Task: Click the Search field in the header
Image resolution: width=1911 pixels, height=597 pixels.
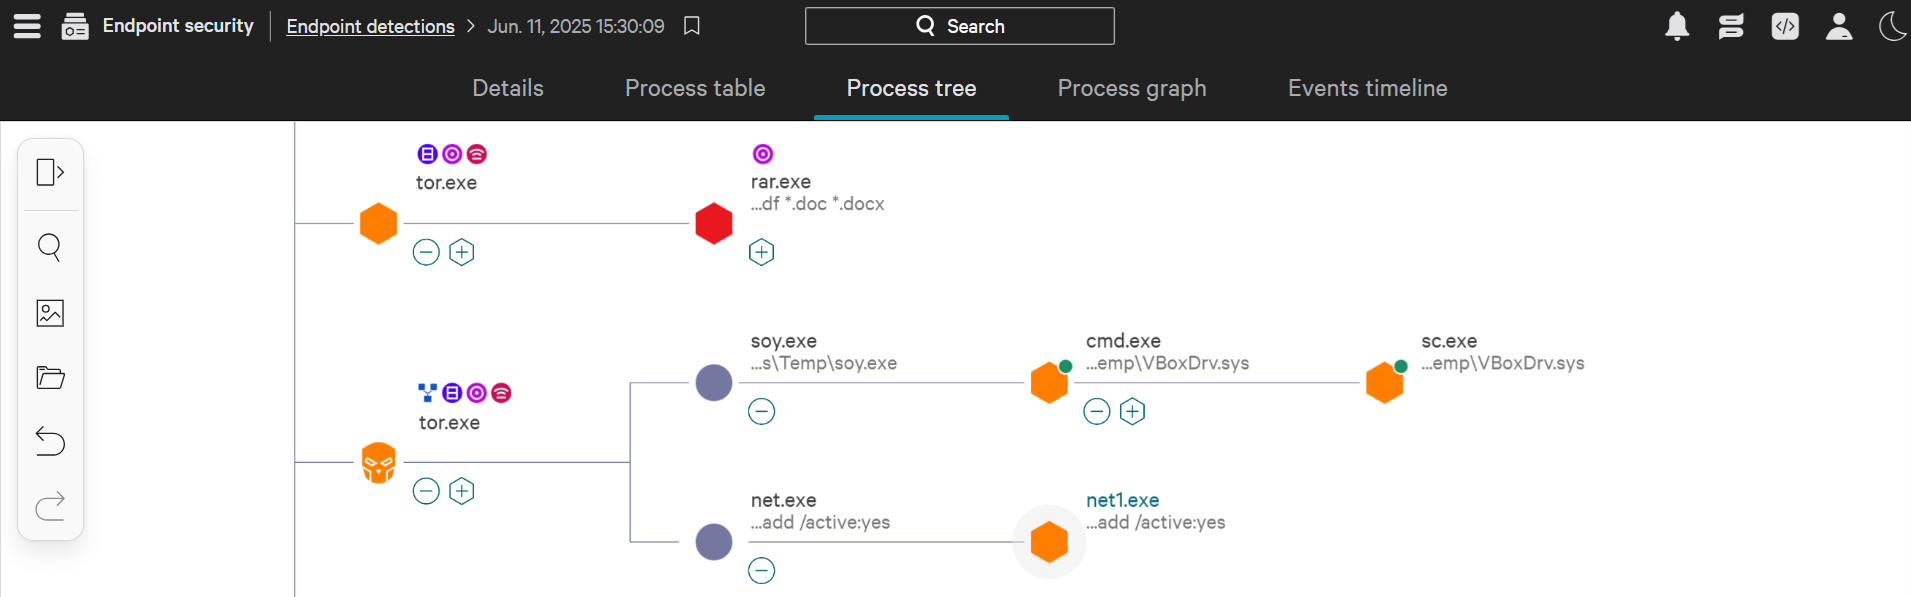Action: point(959,26)
